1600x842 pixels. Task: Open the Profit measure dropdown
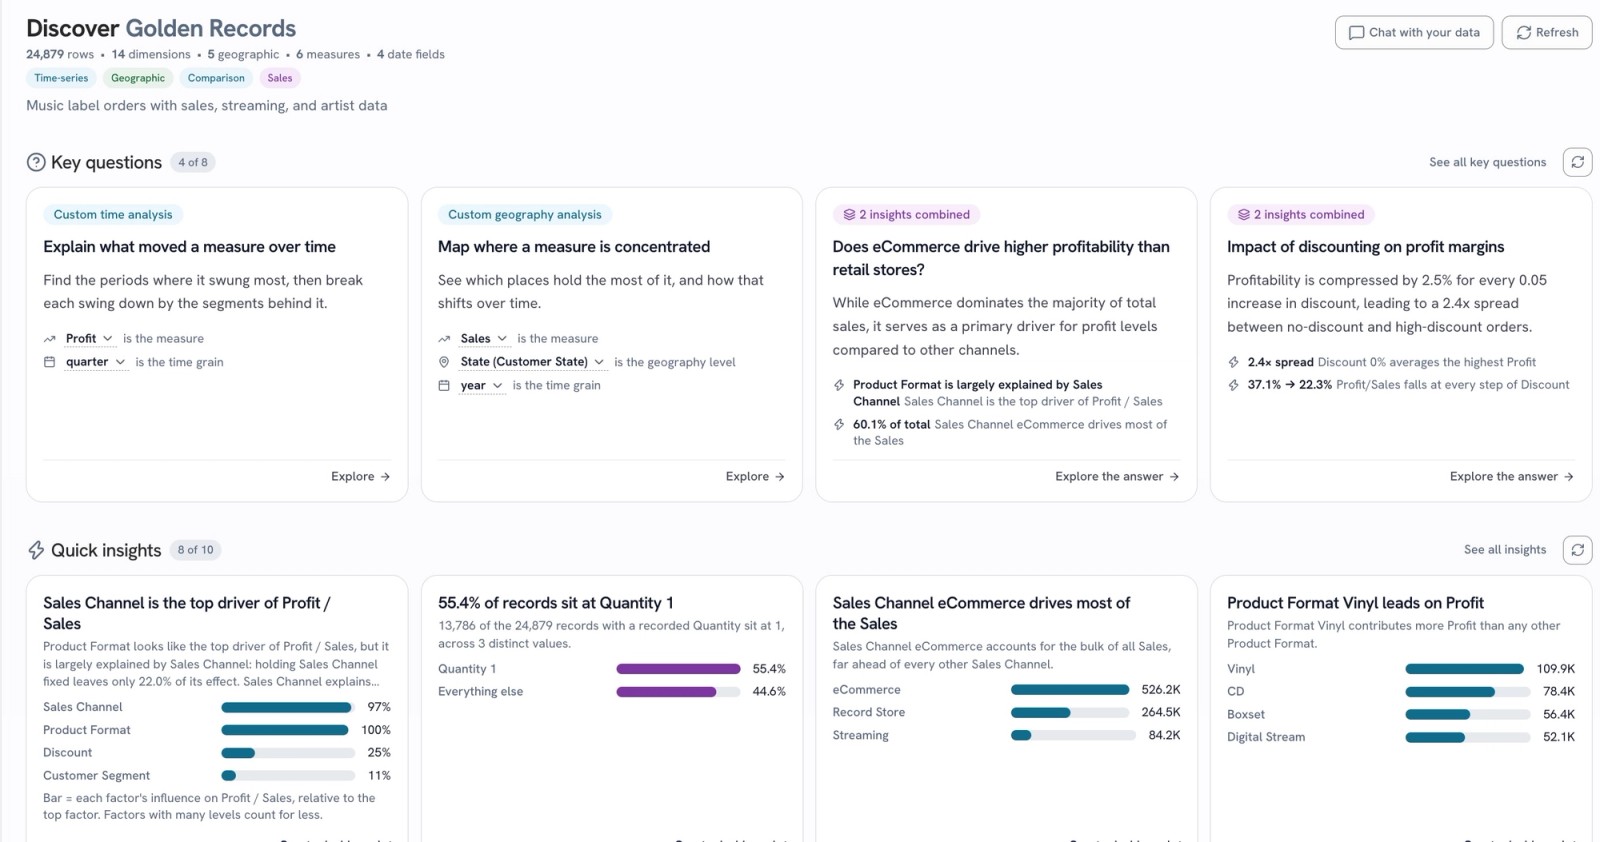[x=90, y=339]
